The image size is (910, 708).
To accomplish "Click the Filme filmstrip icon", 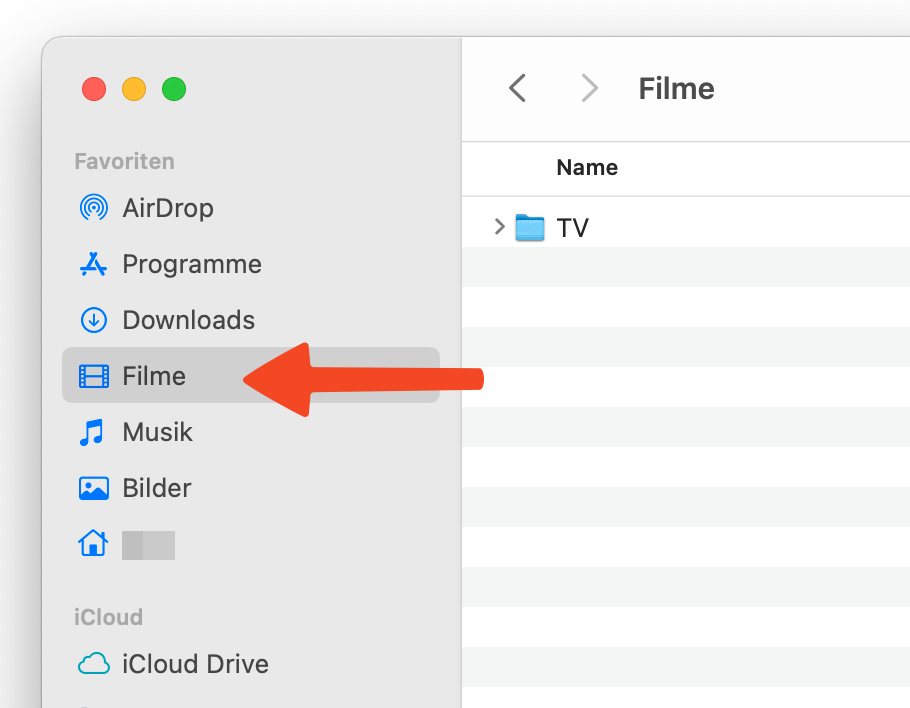I will coord(93,376).
